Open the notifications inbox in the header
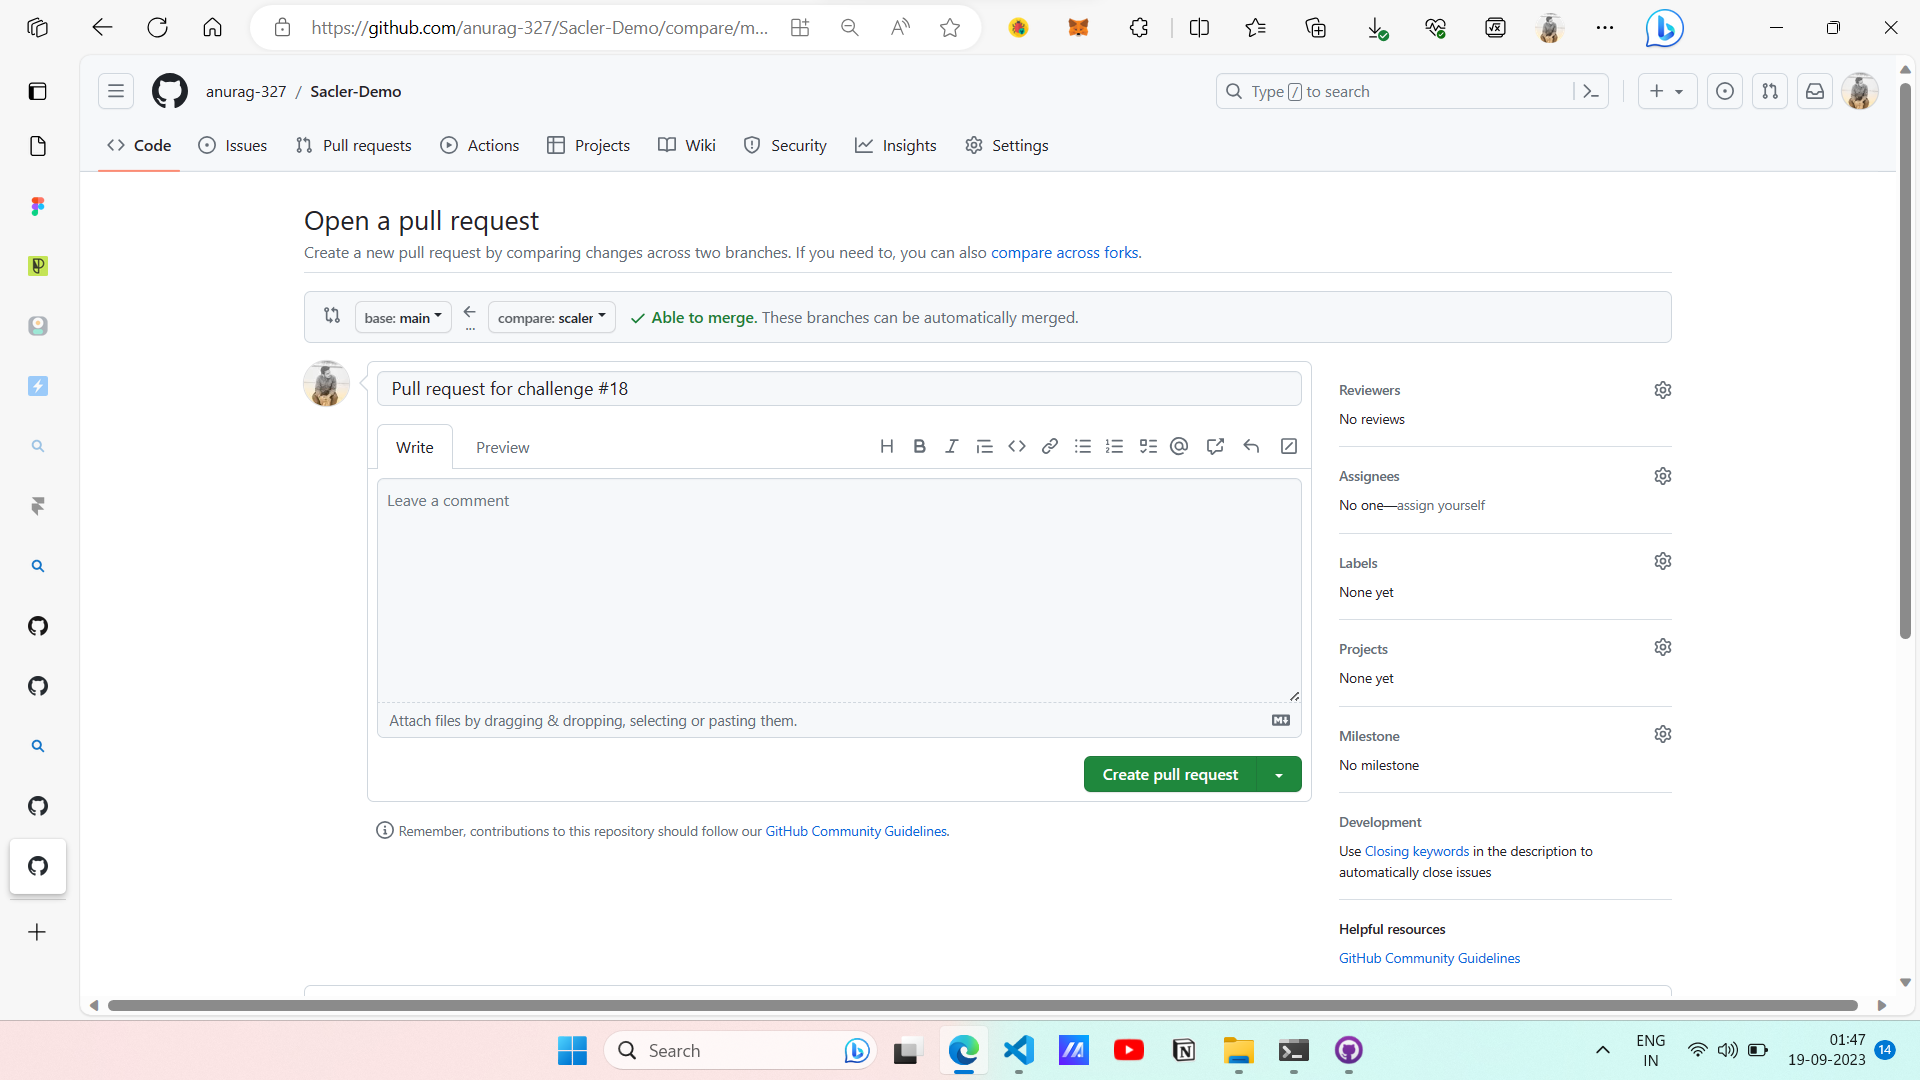 point(1814,91)
